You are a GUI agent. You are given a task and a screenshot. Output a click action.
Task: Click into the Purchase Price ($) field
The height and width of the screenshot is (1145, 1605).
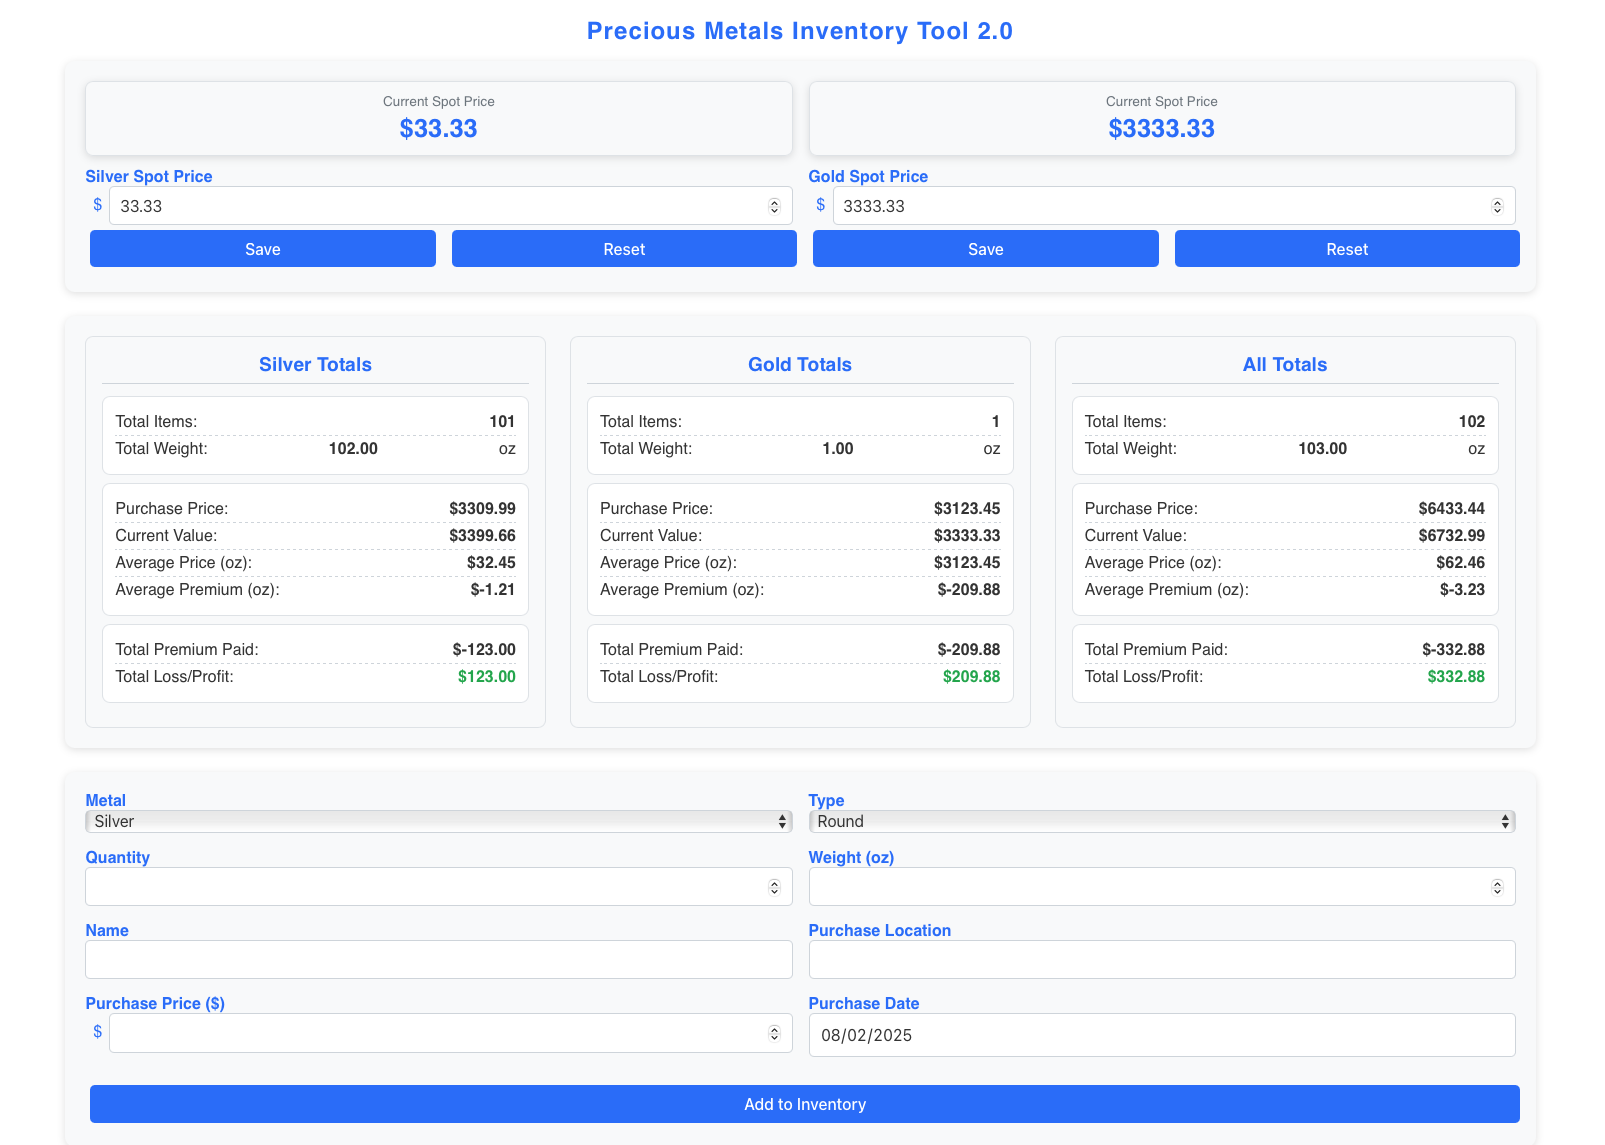click(450, 1033)
